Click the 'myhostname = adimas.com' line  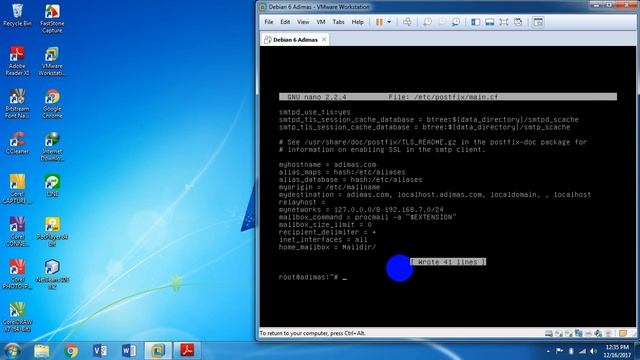[327, 165]
